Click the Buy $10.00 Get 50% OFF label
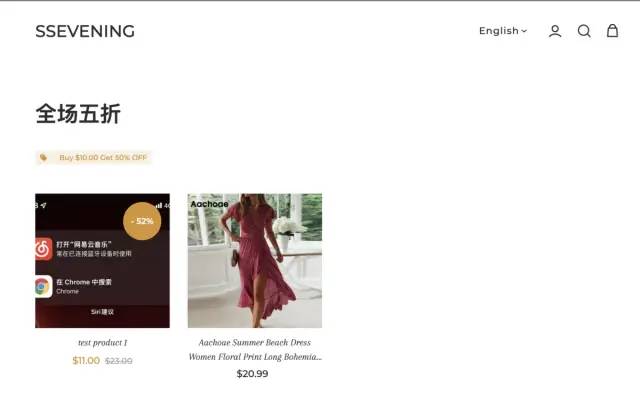The height and width of the screenshot is (401, 640). tap(103, 158)
